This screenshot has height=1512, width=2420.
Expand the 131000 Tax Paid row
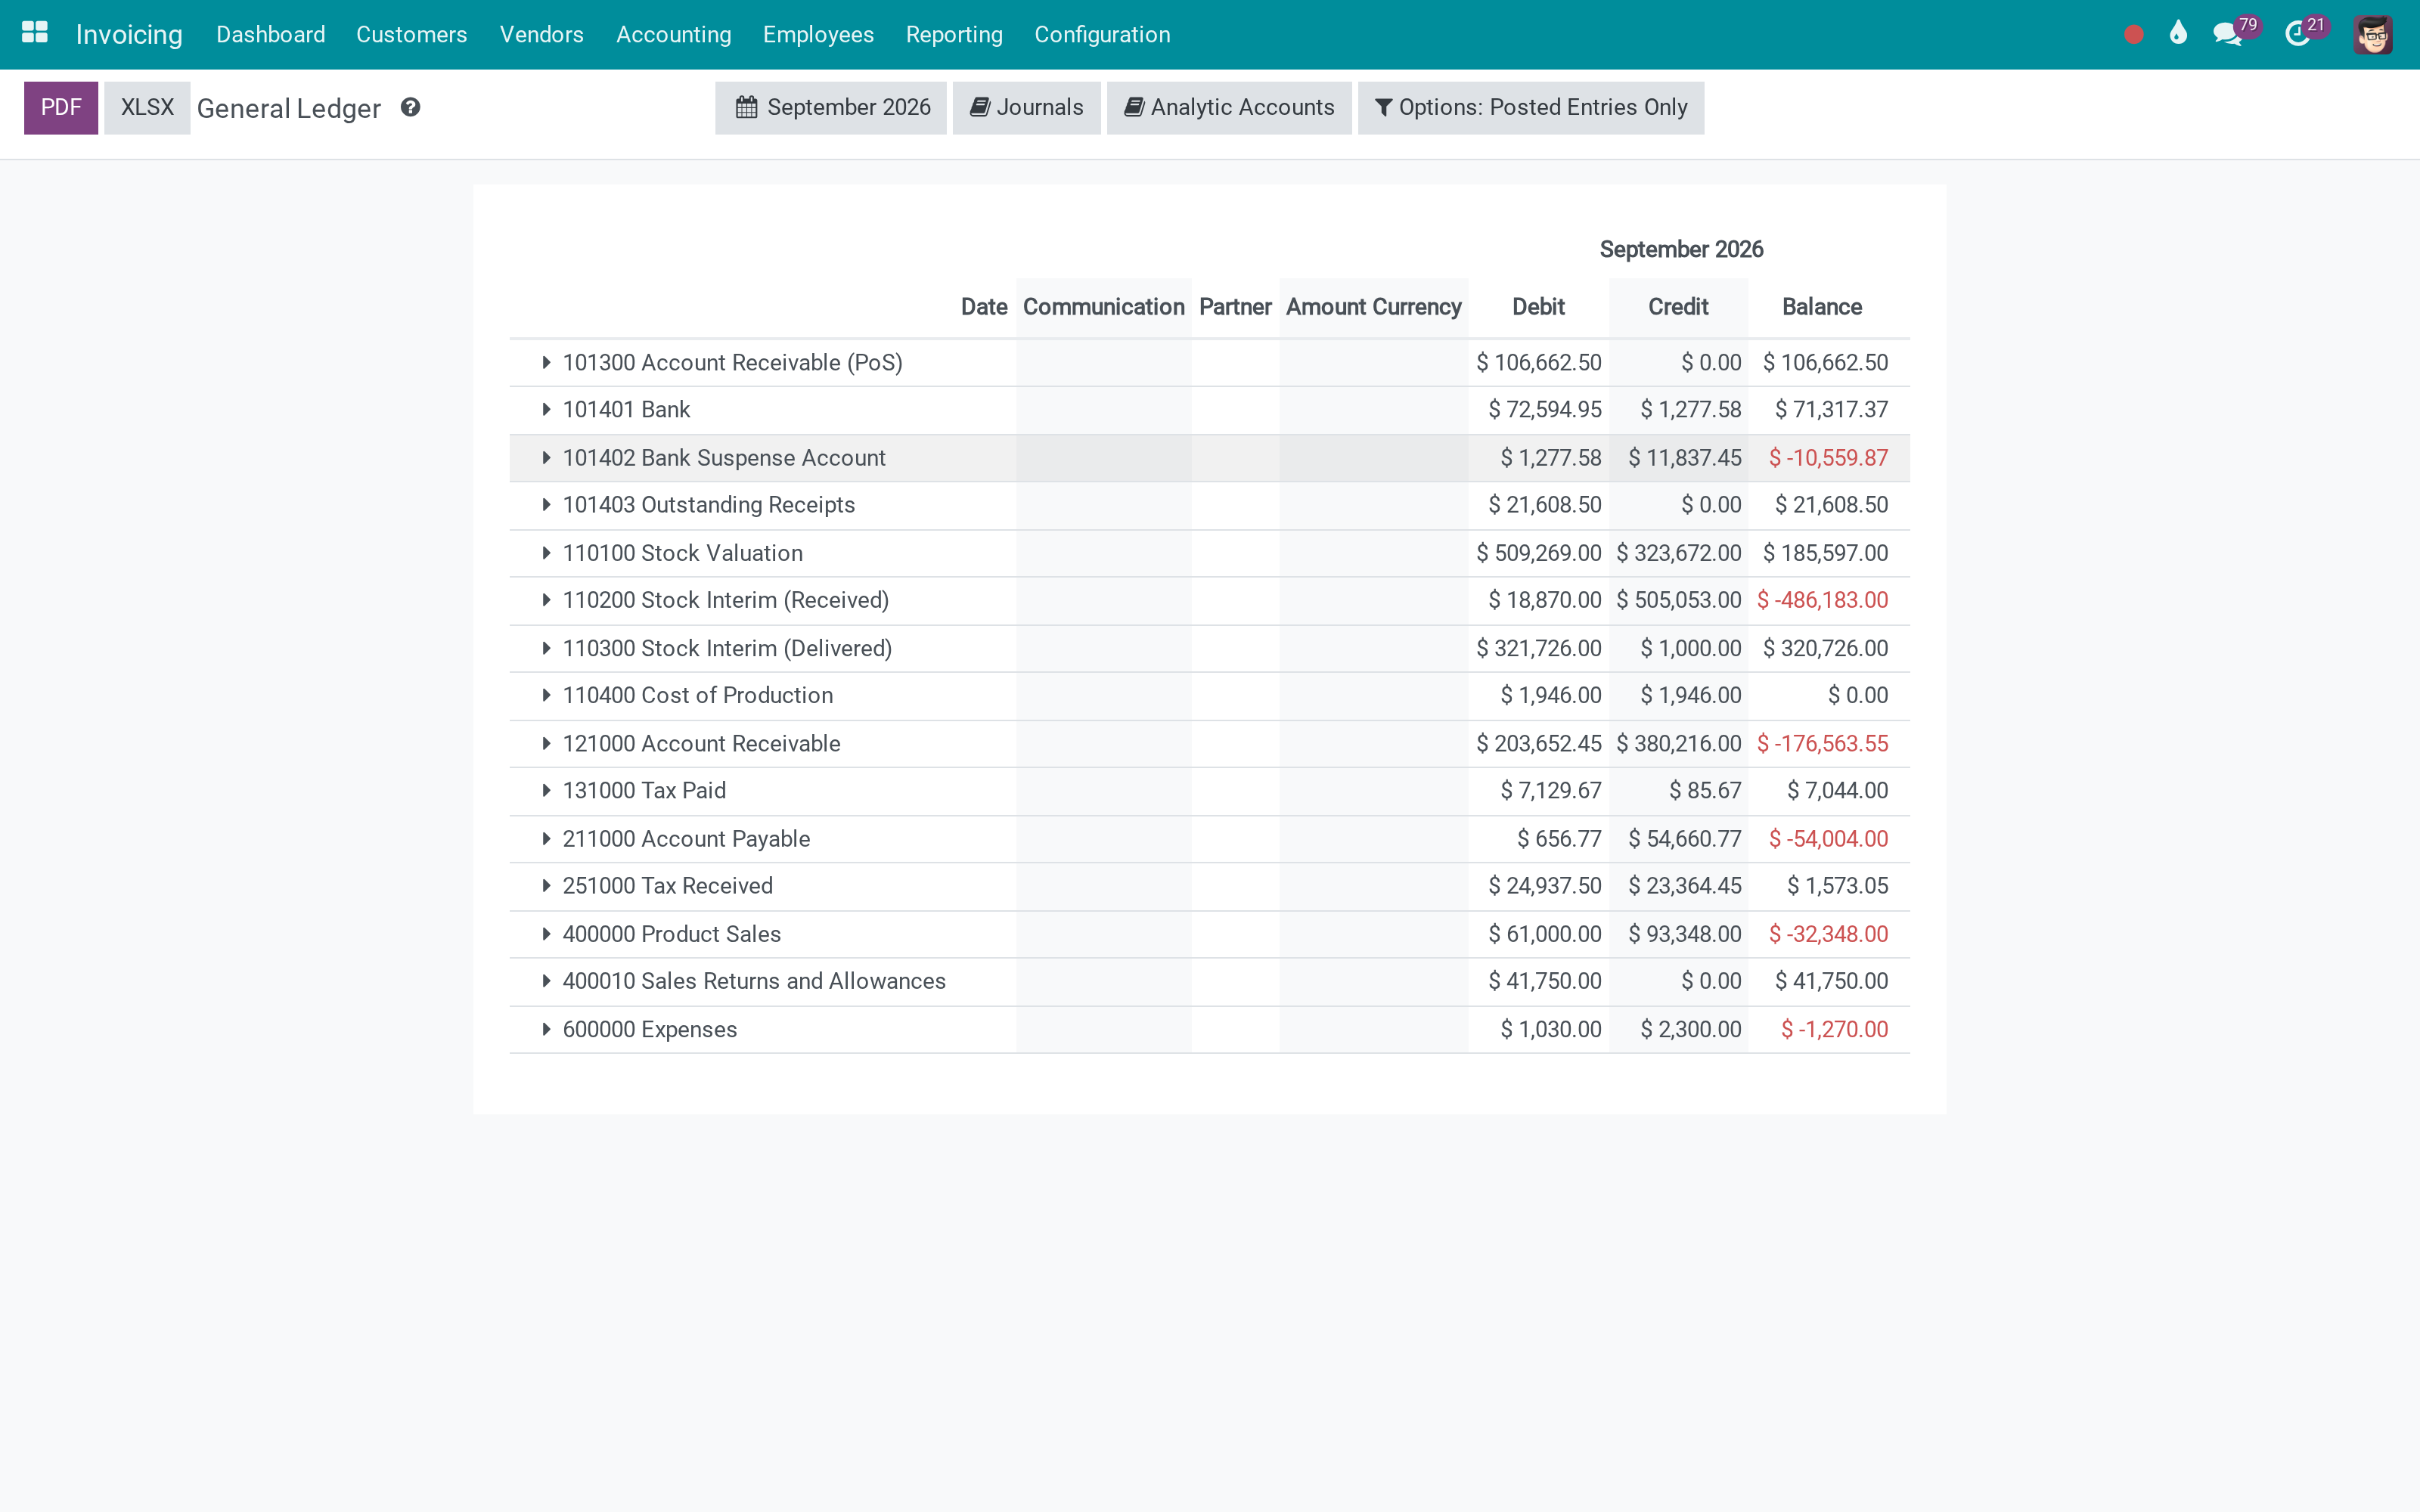pos(546,790)
